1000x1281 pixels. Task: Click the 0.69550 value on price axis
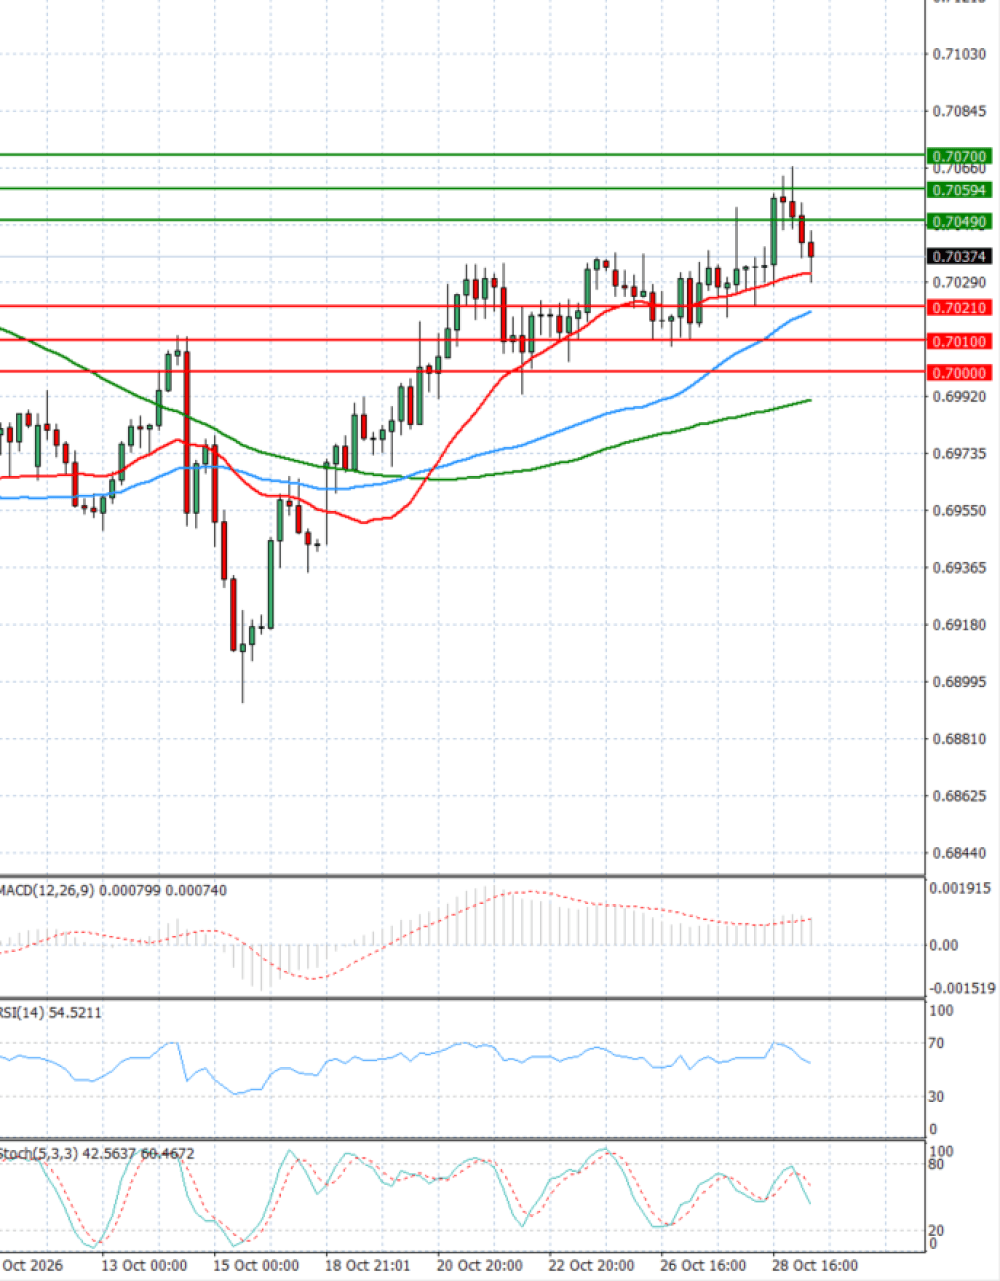(959, 511)
